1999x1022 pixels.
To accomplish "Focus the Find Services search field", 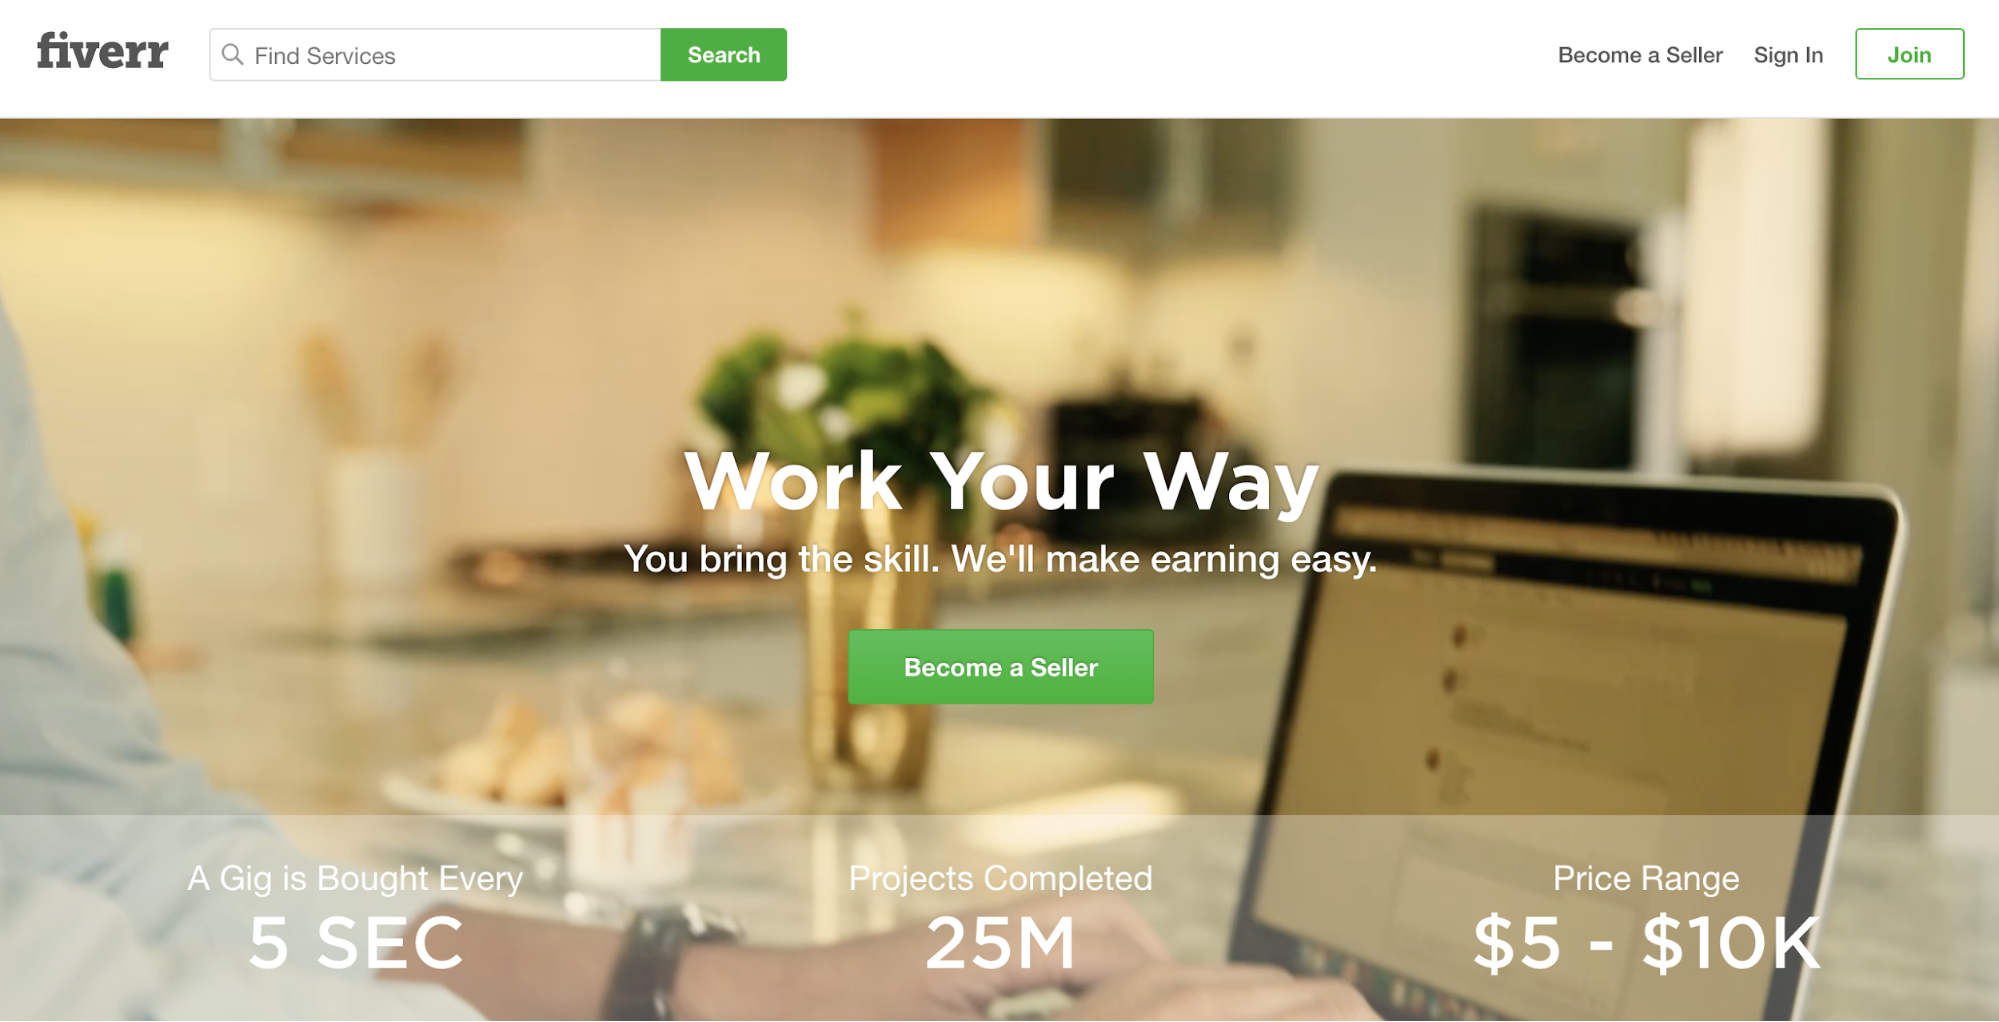I will click(x=435, y=55).
